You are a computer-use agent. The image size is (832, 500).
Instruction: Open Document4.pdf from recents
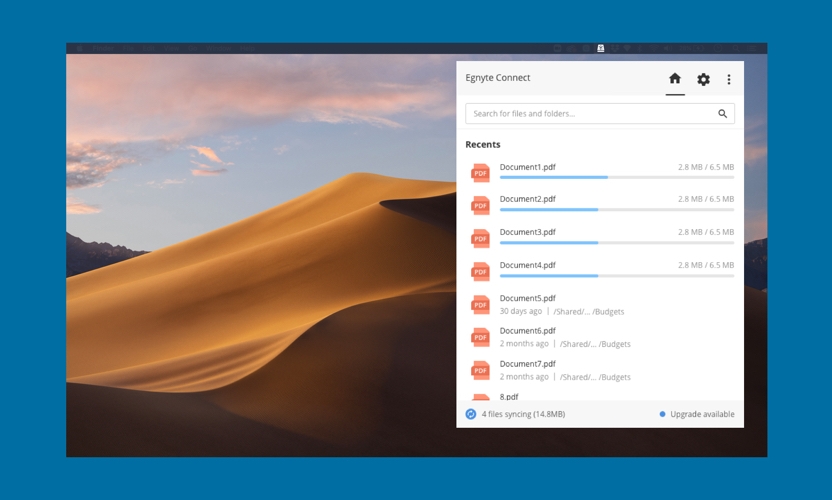[527, 265]
